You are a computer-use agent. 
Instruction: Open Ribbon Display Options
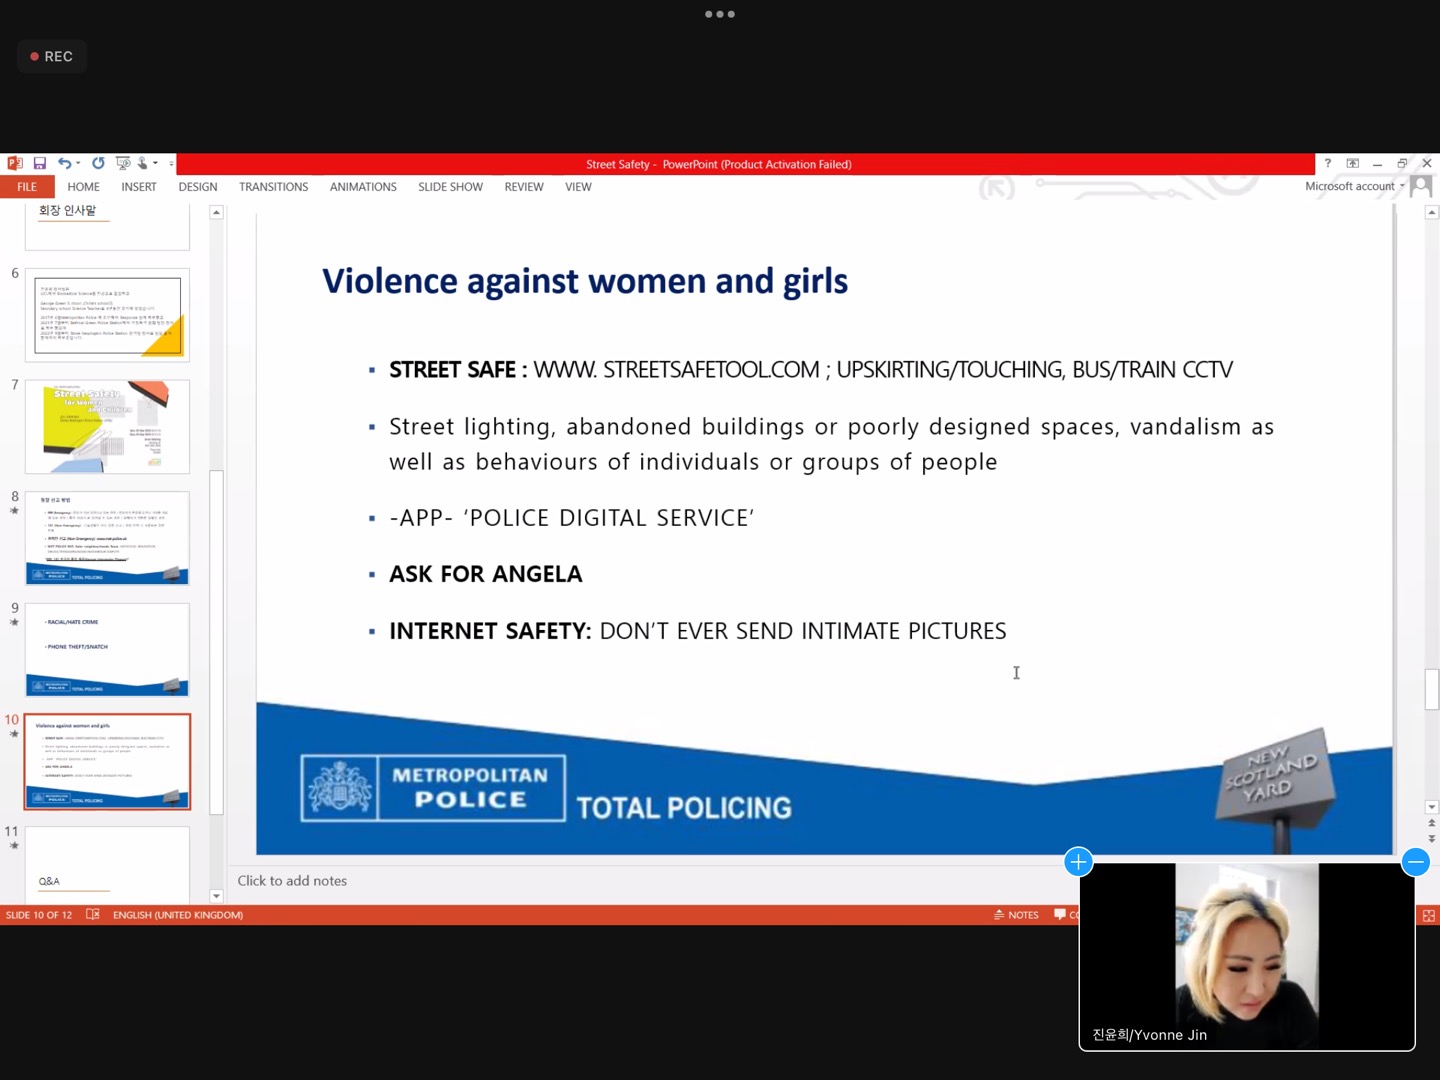point(1353,163)
